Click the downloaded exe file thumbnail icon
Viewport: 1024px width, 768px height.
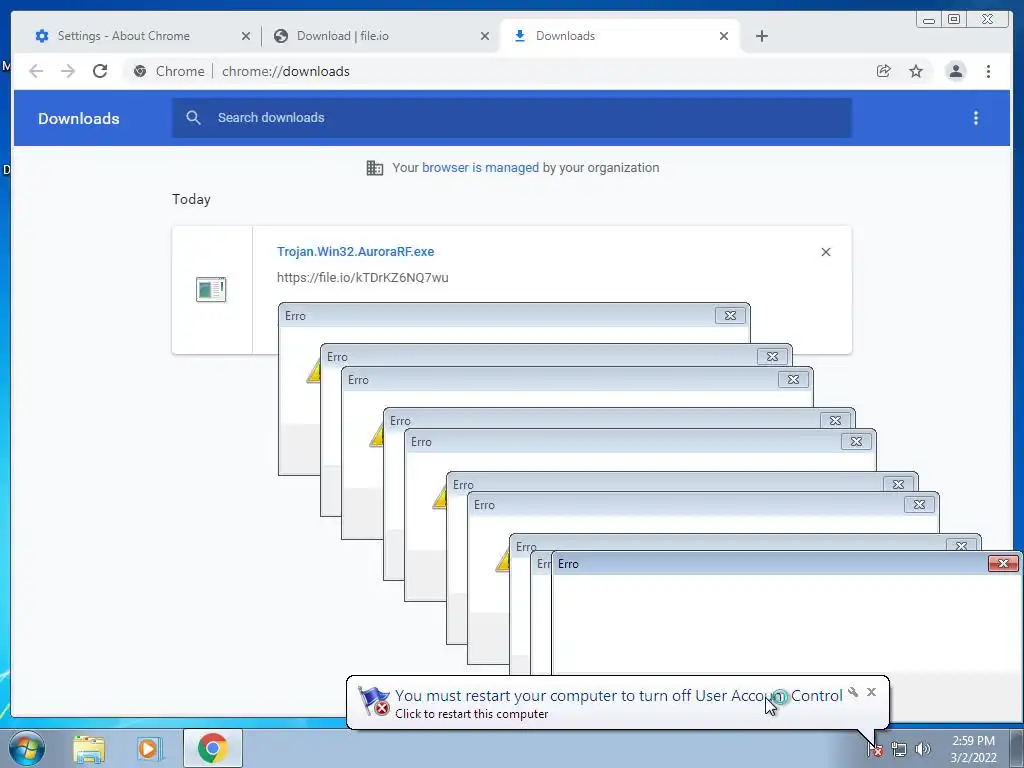211,289
